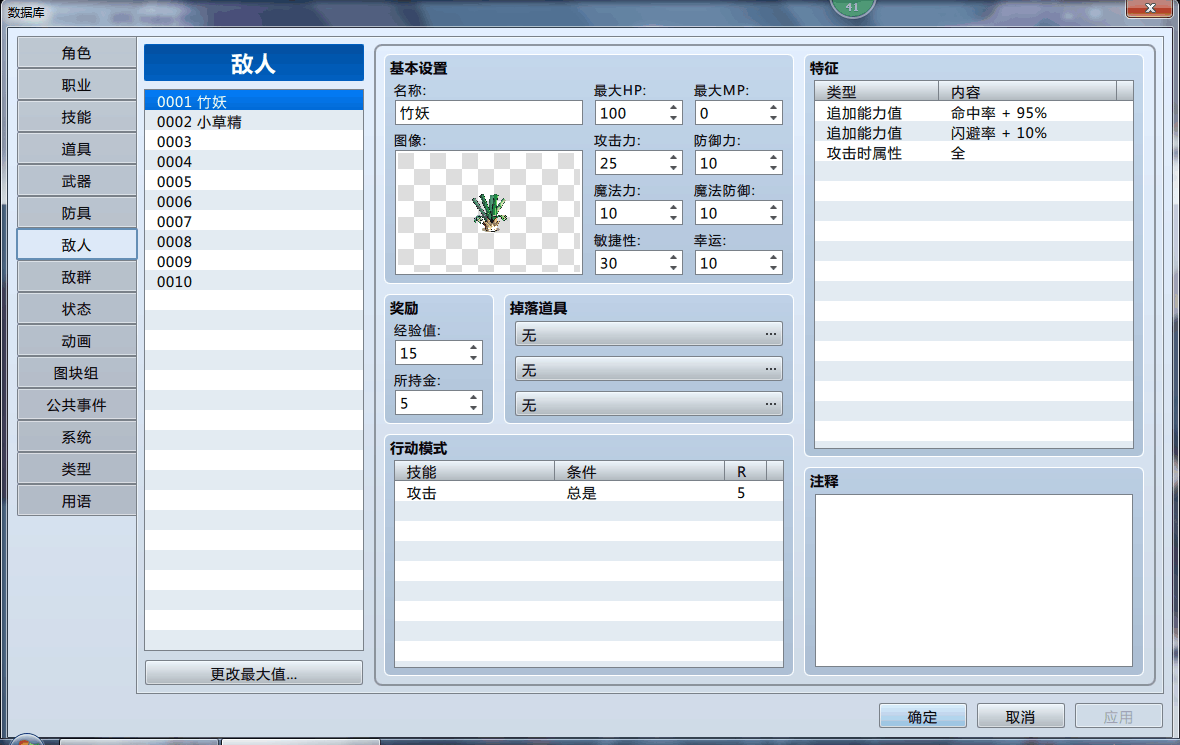
Task: Switch to the 类型 tab
Action: coord(77,469)
